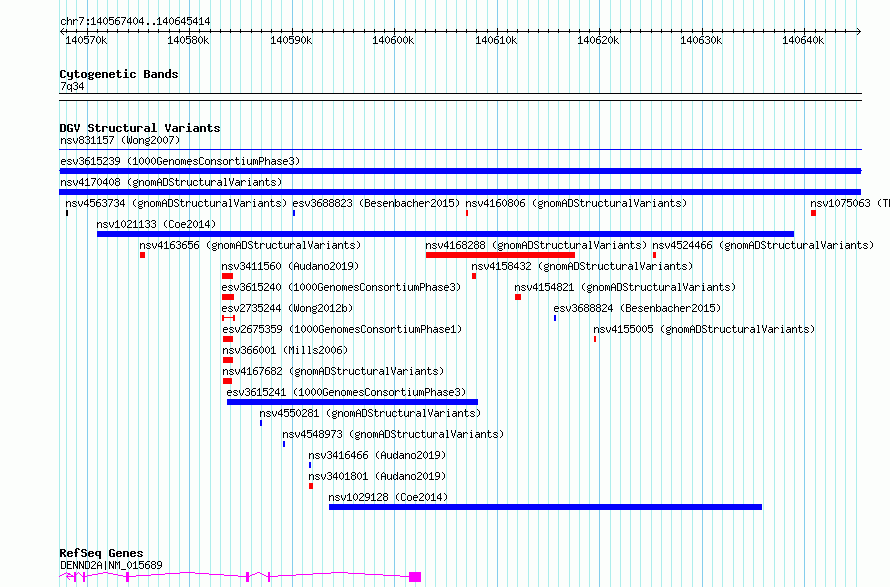Click the nsv4158432 variant label
Screen dimensions: 890x587
[x=582, y=266]
